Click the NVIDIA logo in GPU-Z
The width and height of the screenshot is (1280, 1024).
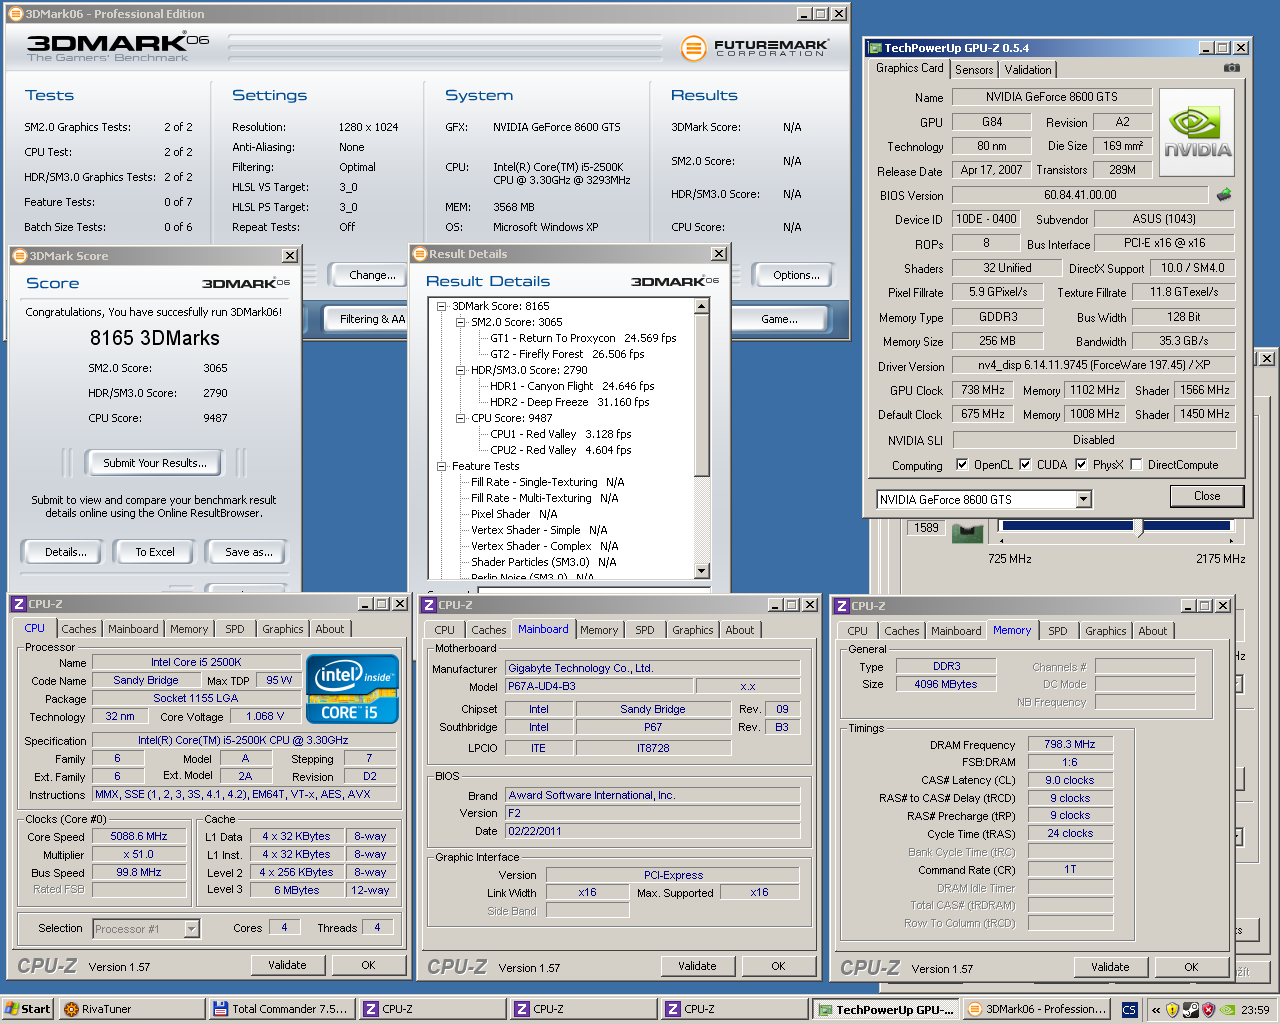(1197, 133)
